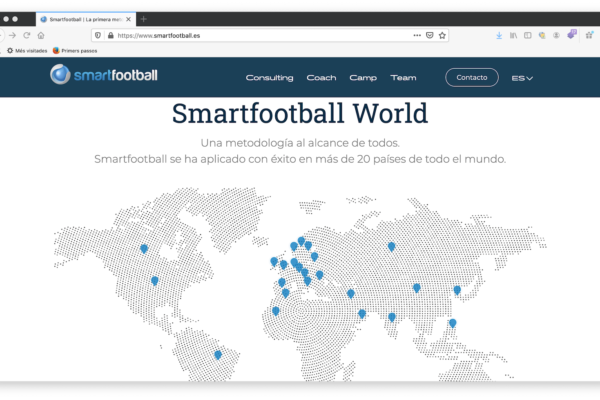
Task: Click the site lock security icon
Action: click(110, 35)
